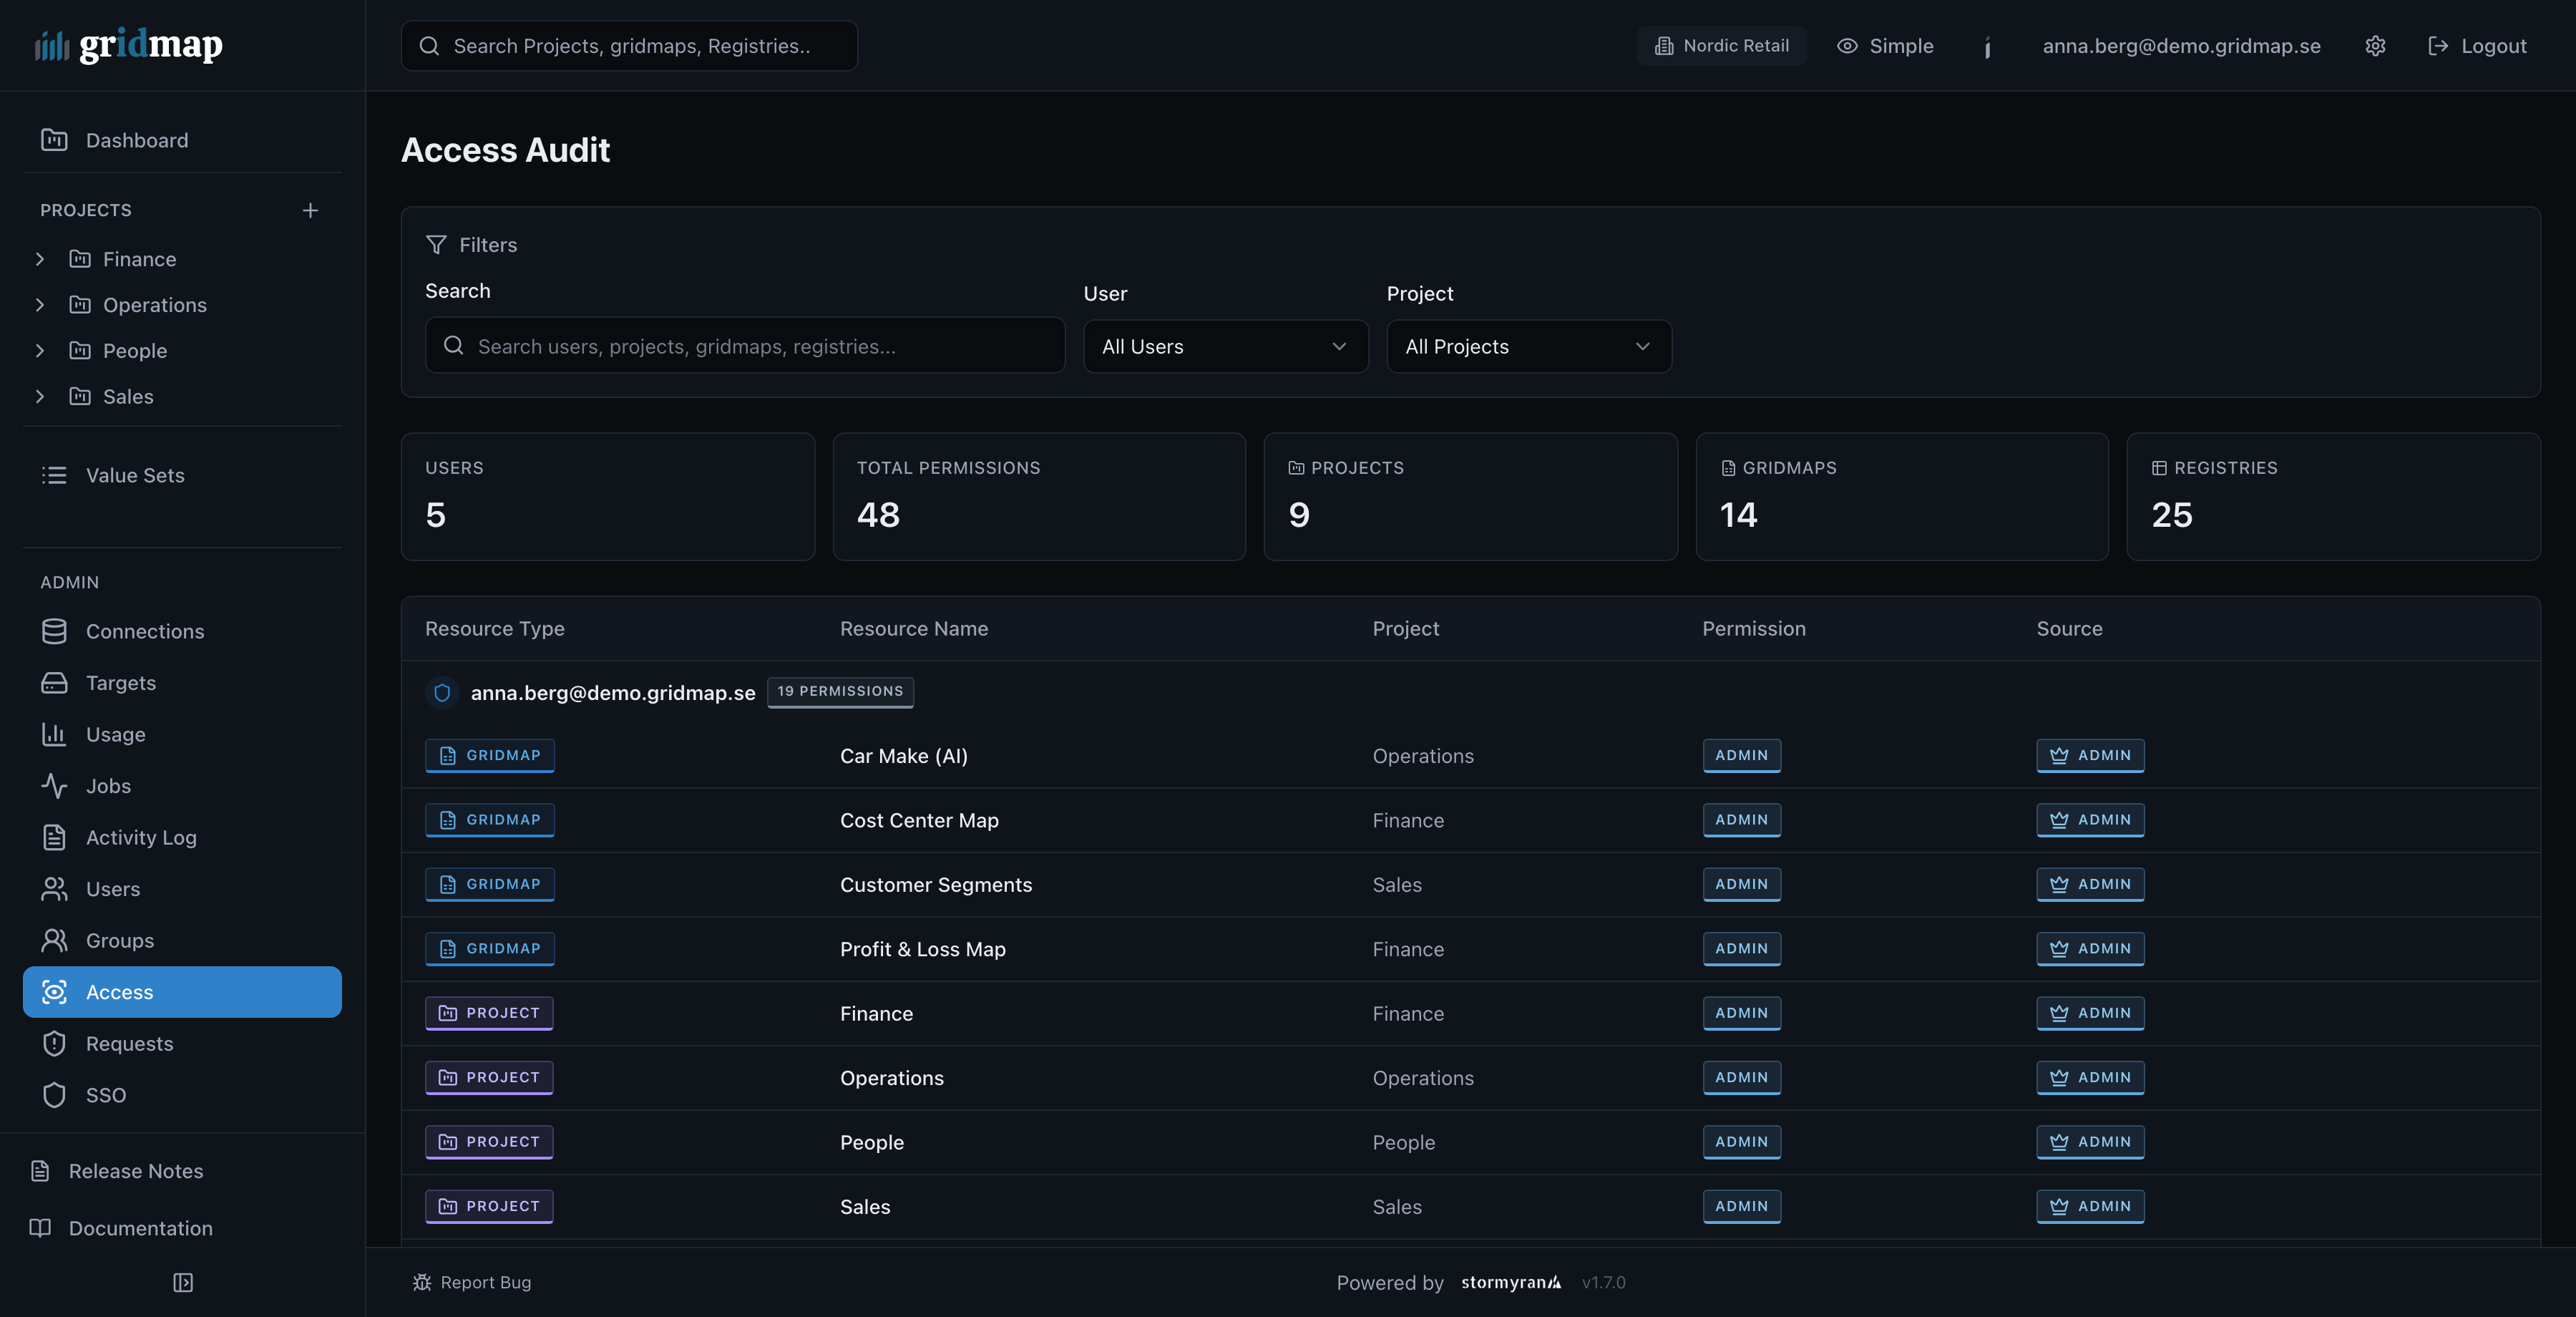Click the Projects count card
Screen dimensions: 2576x1317
tap(1471, 497)
